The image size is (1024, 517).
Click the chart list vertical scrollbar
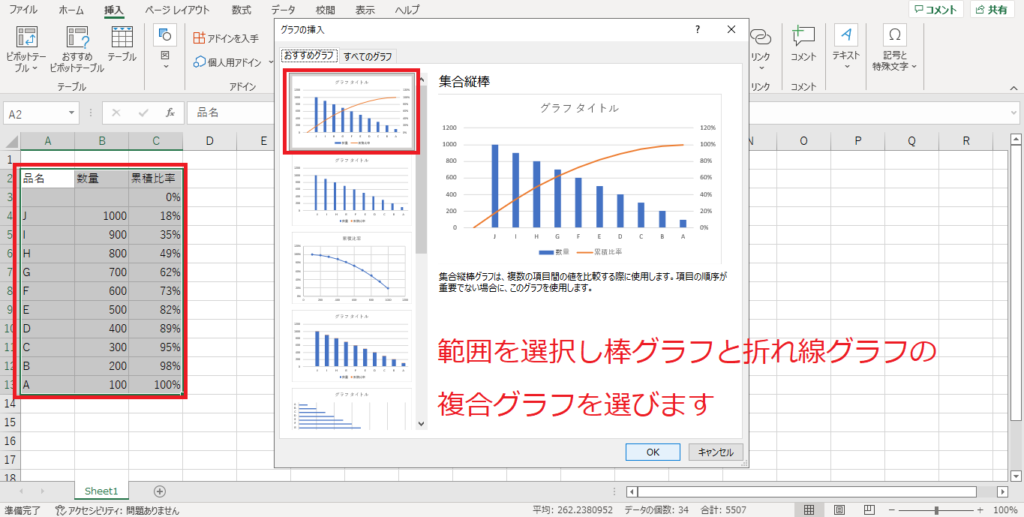pyautogui.click(x=421, y=170)
